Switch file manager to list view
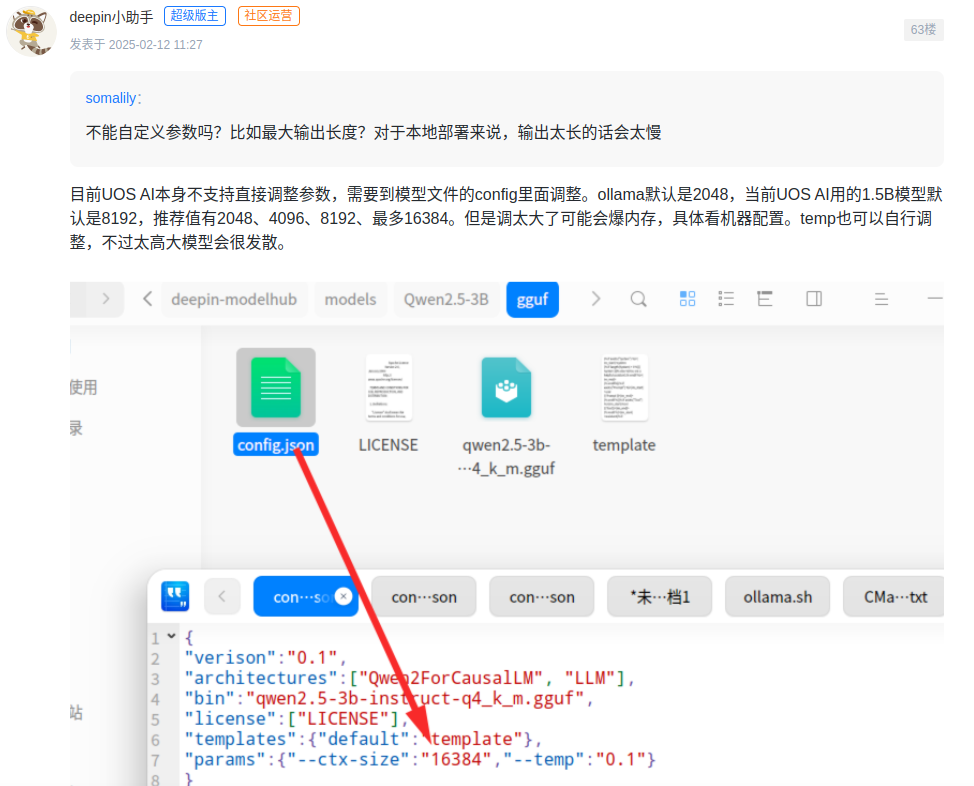The image size is (974, 786). click(x=726, y=299)
